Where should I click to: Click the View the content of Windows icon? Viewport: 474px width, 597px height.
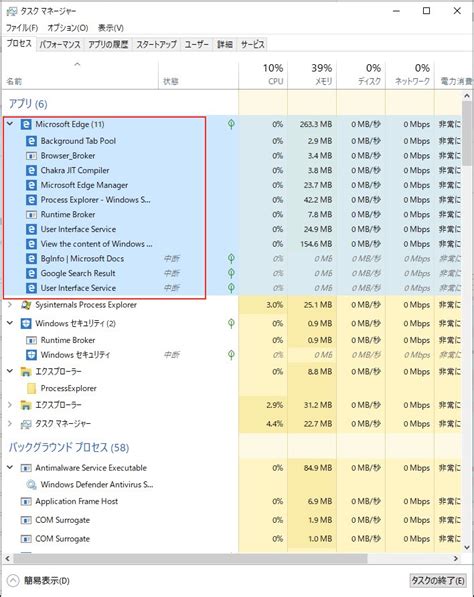[31, 244]
